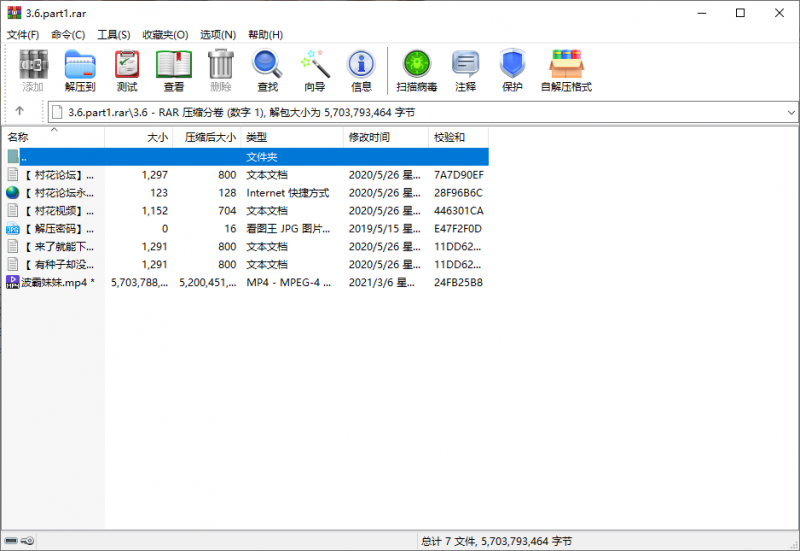800x551 pixels.
Task: Go up one folder with the arrow button
Action: 19,111
